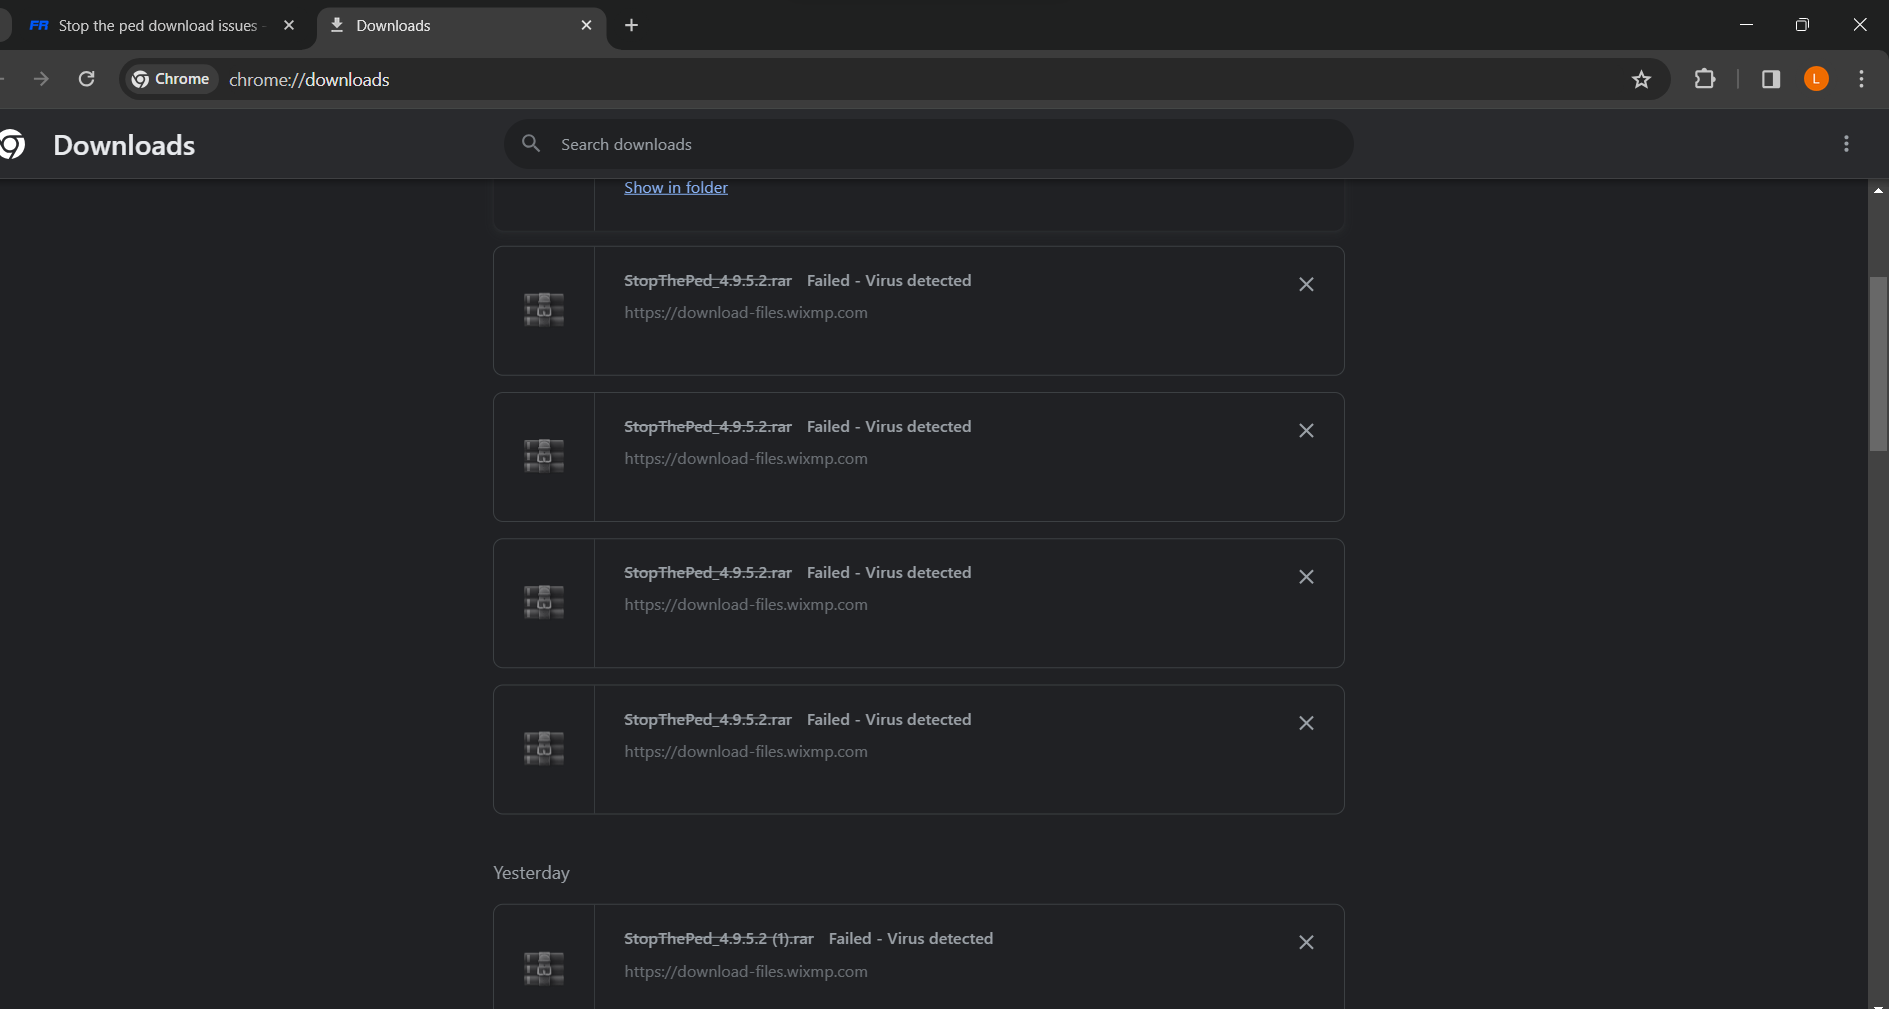Viewport: 1889px width, 1009px height.
Task: Click the Yesterday section heading
Action: [531, 873]
